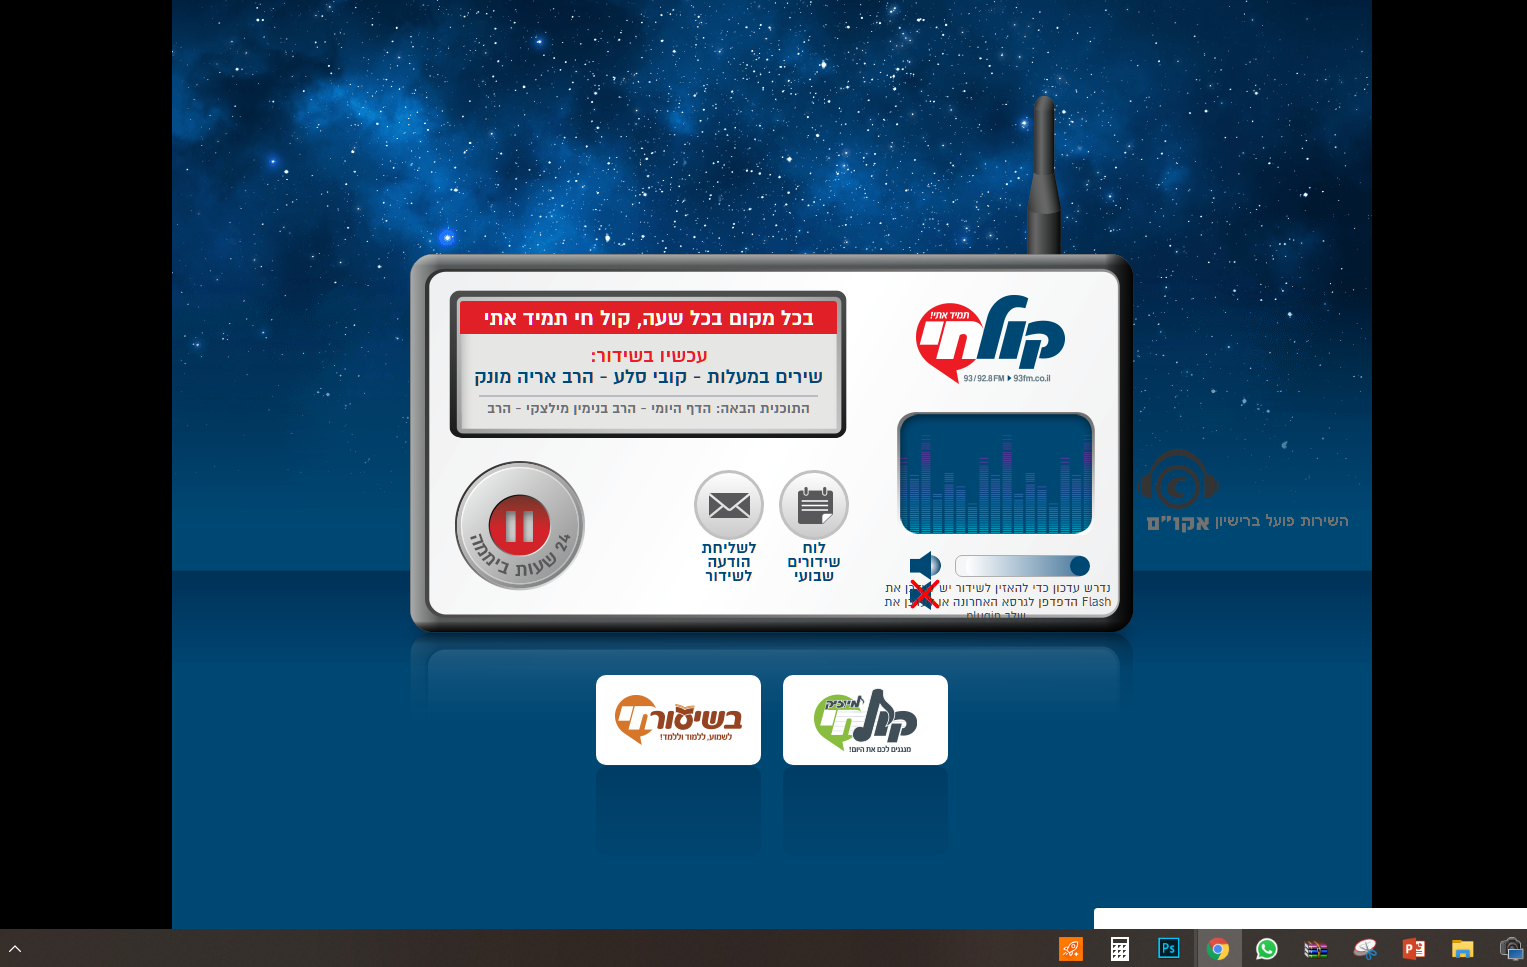Viewport: 1527px width, 967px height.
Task: Pause the live radio broadcast
Action: (x=519, y=525)
